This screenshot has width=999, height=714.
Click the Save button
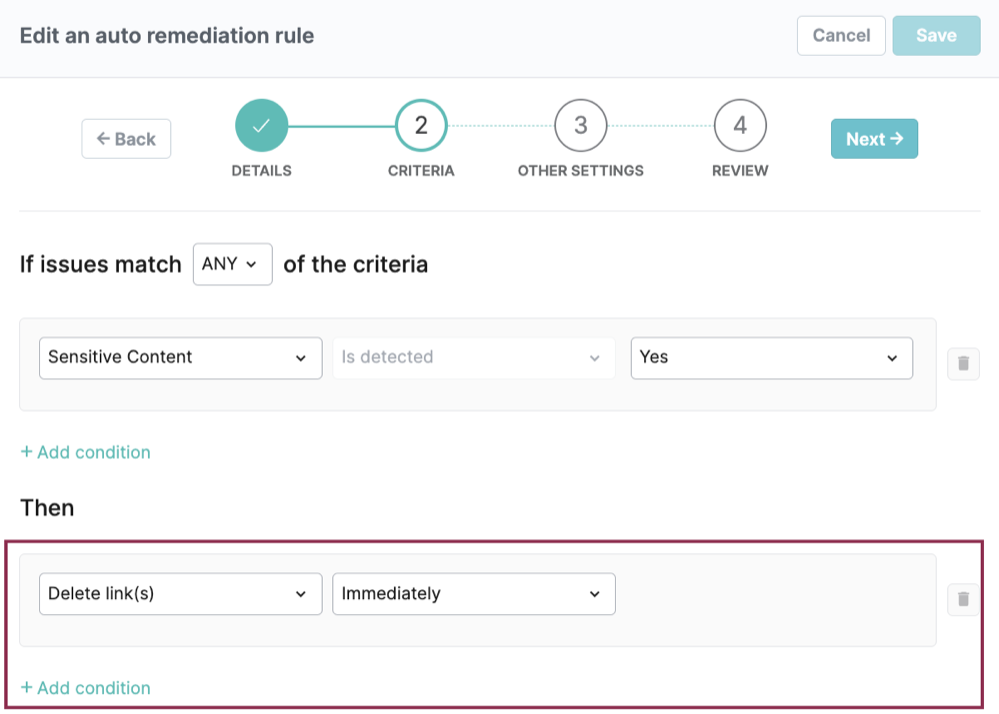[936, 36]
